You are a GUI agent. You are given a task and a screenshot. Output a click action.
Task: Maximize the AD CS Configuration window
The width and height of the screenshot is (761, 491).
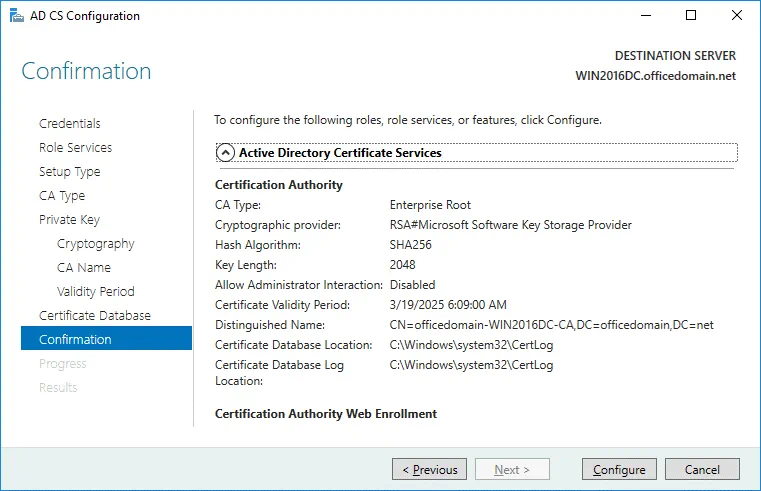[x=691, y=16]
